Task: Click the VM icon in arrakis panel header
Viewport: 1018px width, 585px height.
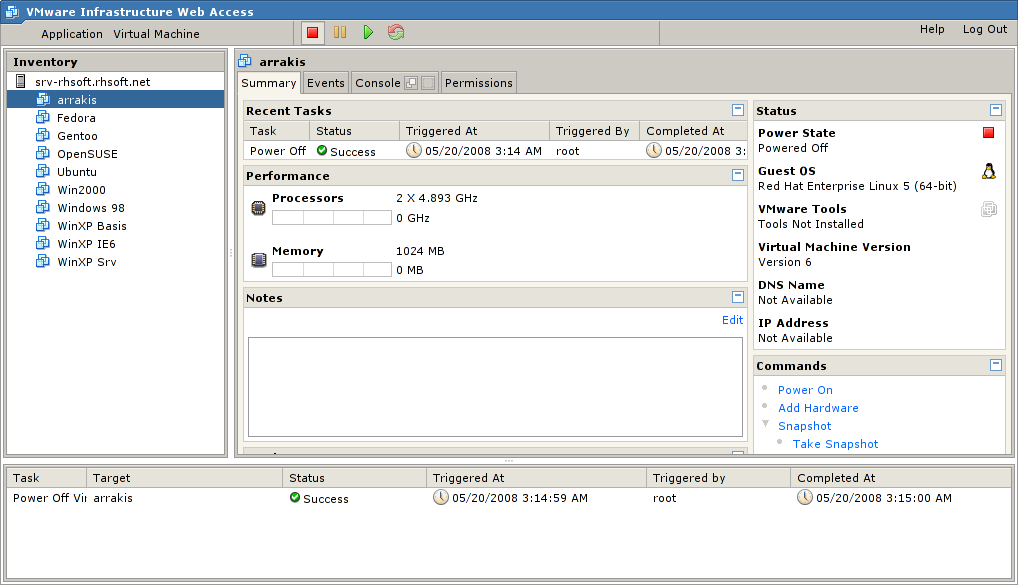Action: (x=245, y=61)
